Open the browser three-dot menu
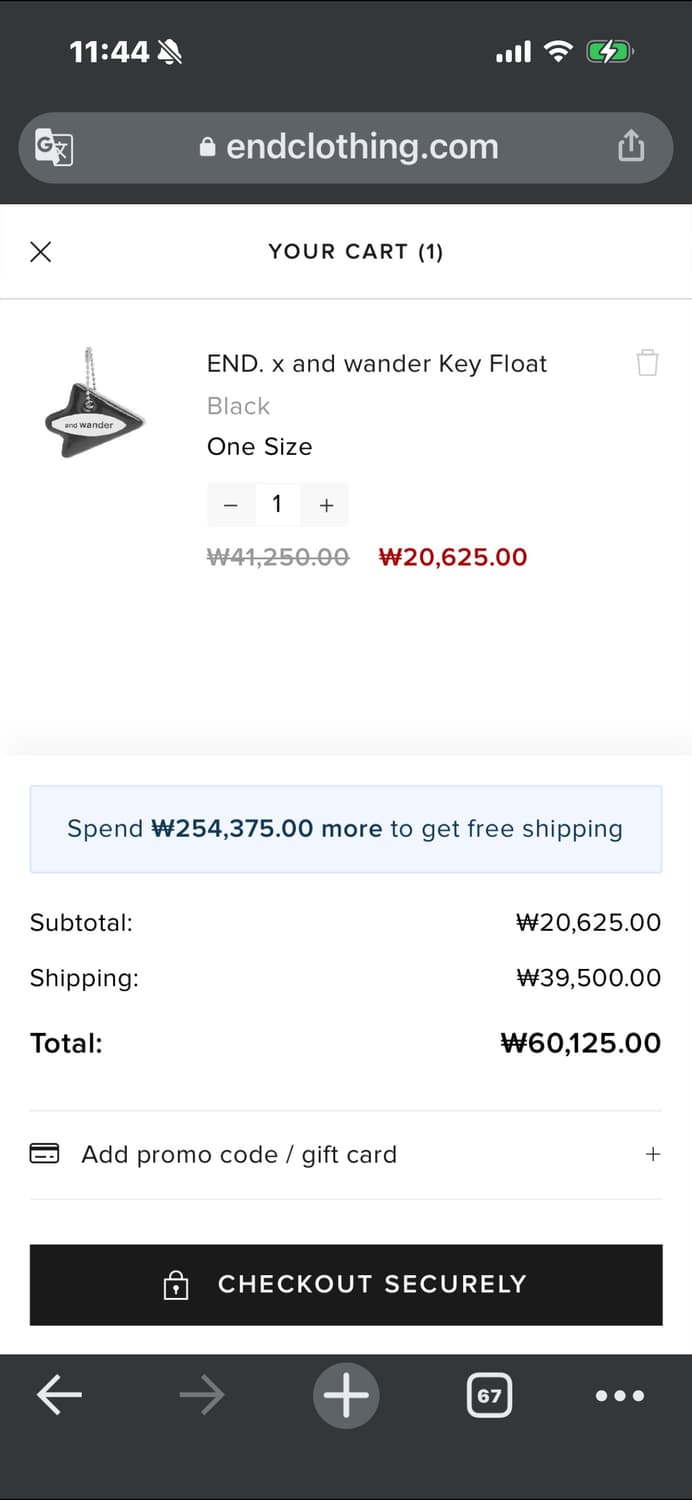This screenshot has width=692, height=1500. point(620,1395)
